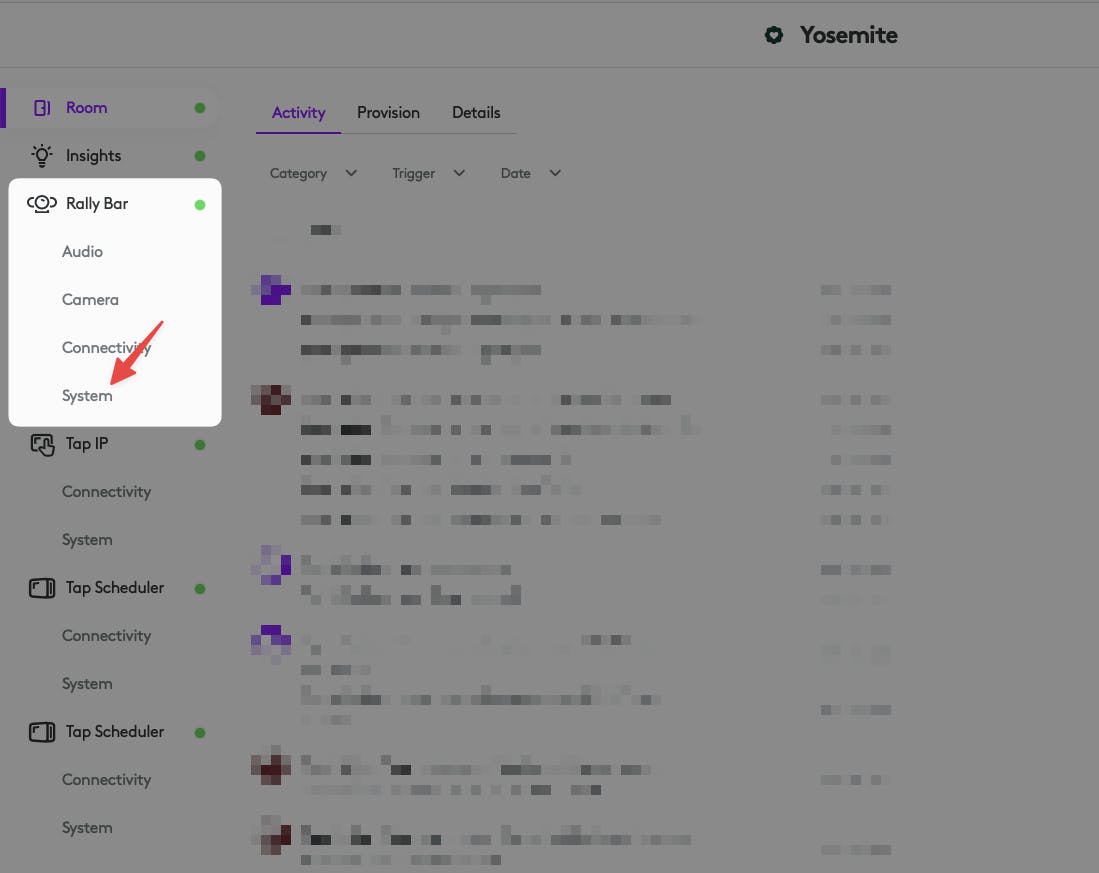The width and height of the screenshot is (1099, 873).
Task: Select the Activity tab
Action: tap(299, 113)
